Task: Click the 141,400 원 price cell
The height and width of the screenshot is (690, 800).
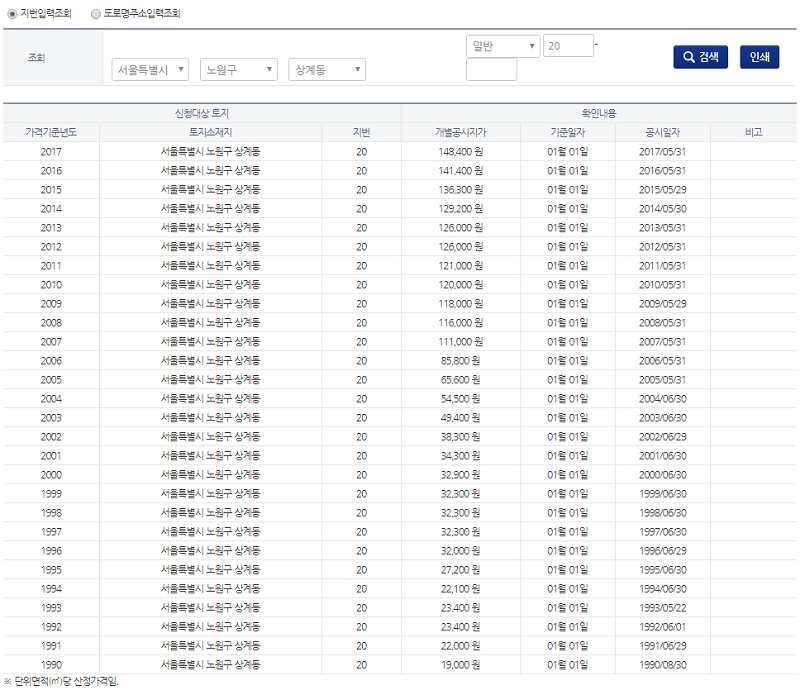Action: coord(461,170)
